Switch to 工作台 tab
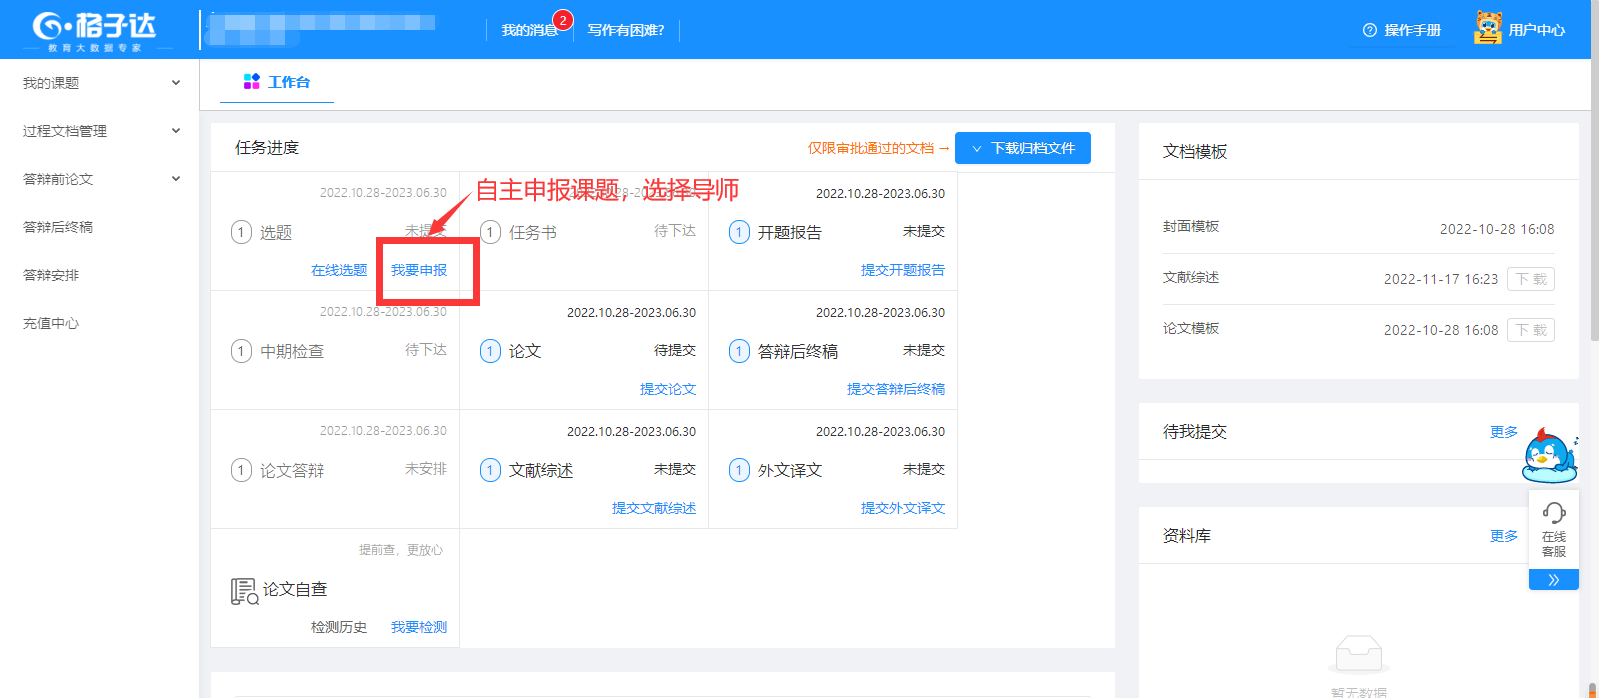This screenshot has height=698, width=1599. pos(277,82)
